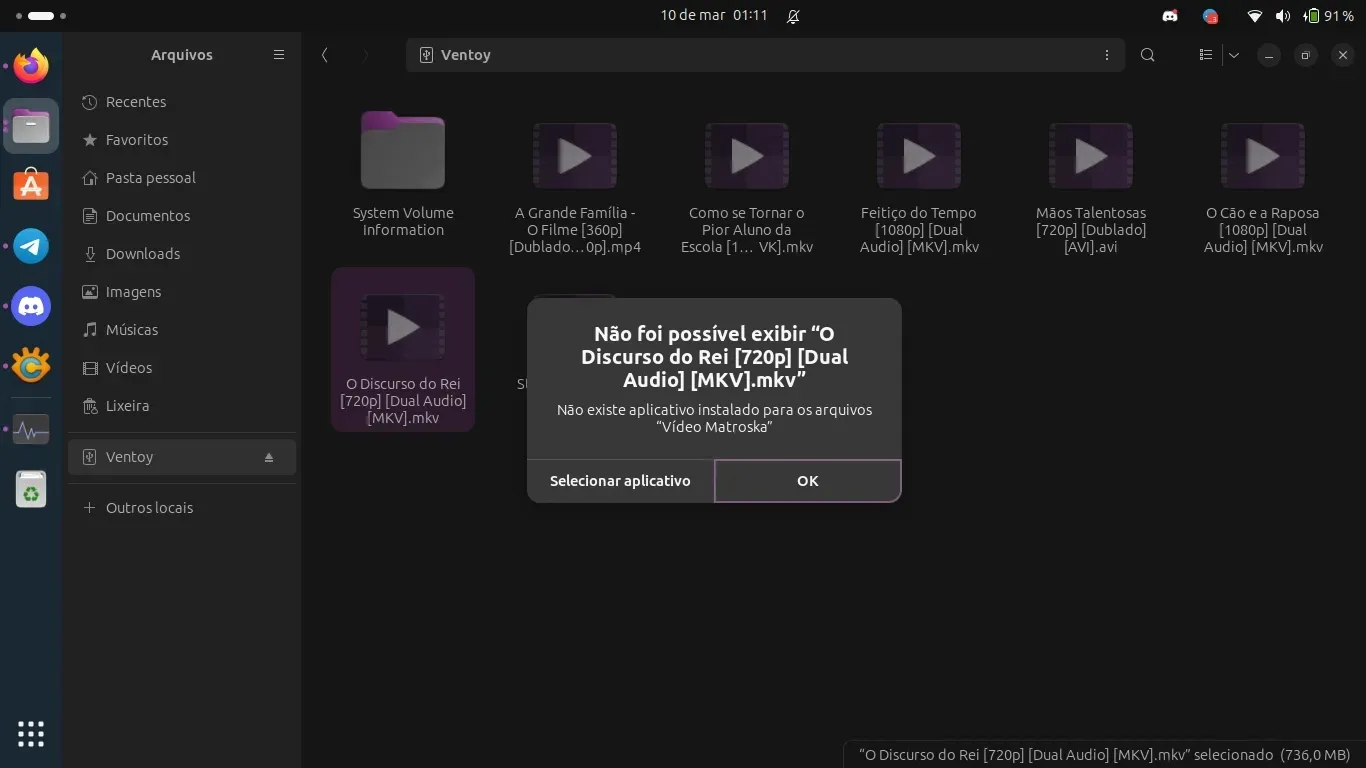
Task: Open Downloads in the sidebar
Action: coord(143,254)
